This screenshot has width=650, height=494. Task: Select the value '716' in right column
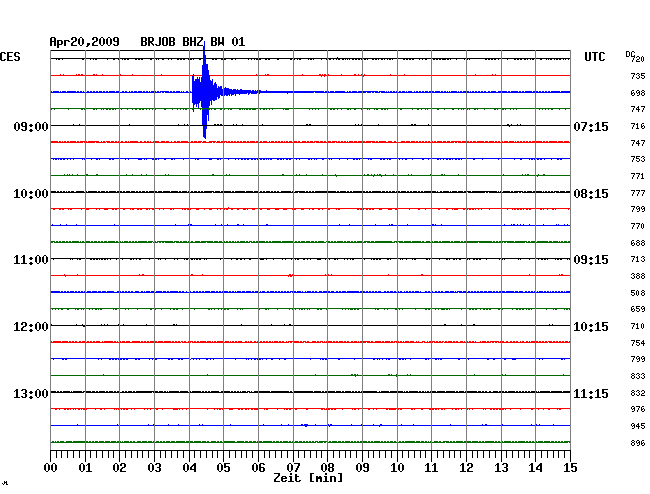pos(638,126)
